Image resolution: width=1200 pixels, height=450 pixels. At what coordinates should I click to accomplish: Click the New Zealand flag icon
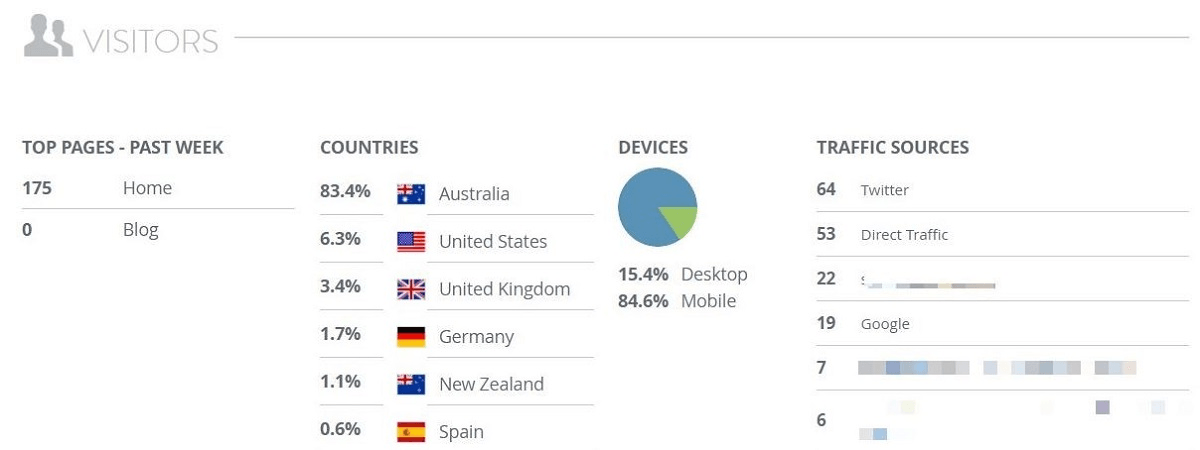411,384
